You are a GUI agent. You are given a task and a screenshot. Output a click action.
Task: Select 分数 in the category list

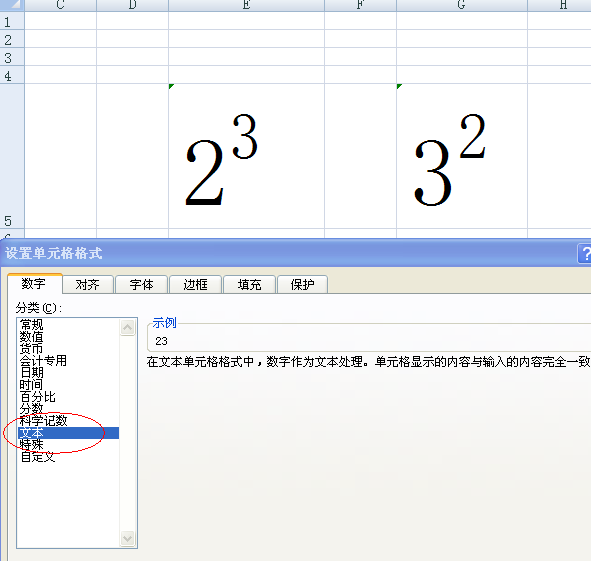69,409
